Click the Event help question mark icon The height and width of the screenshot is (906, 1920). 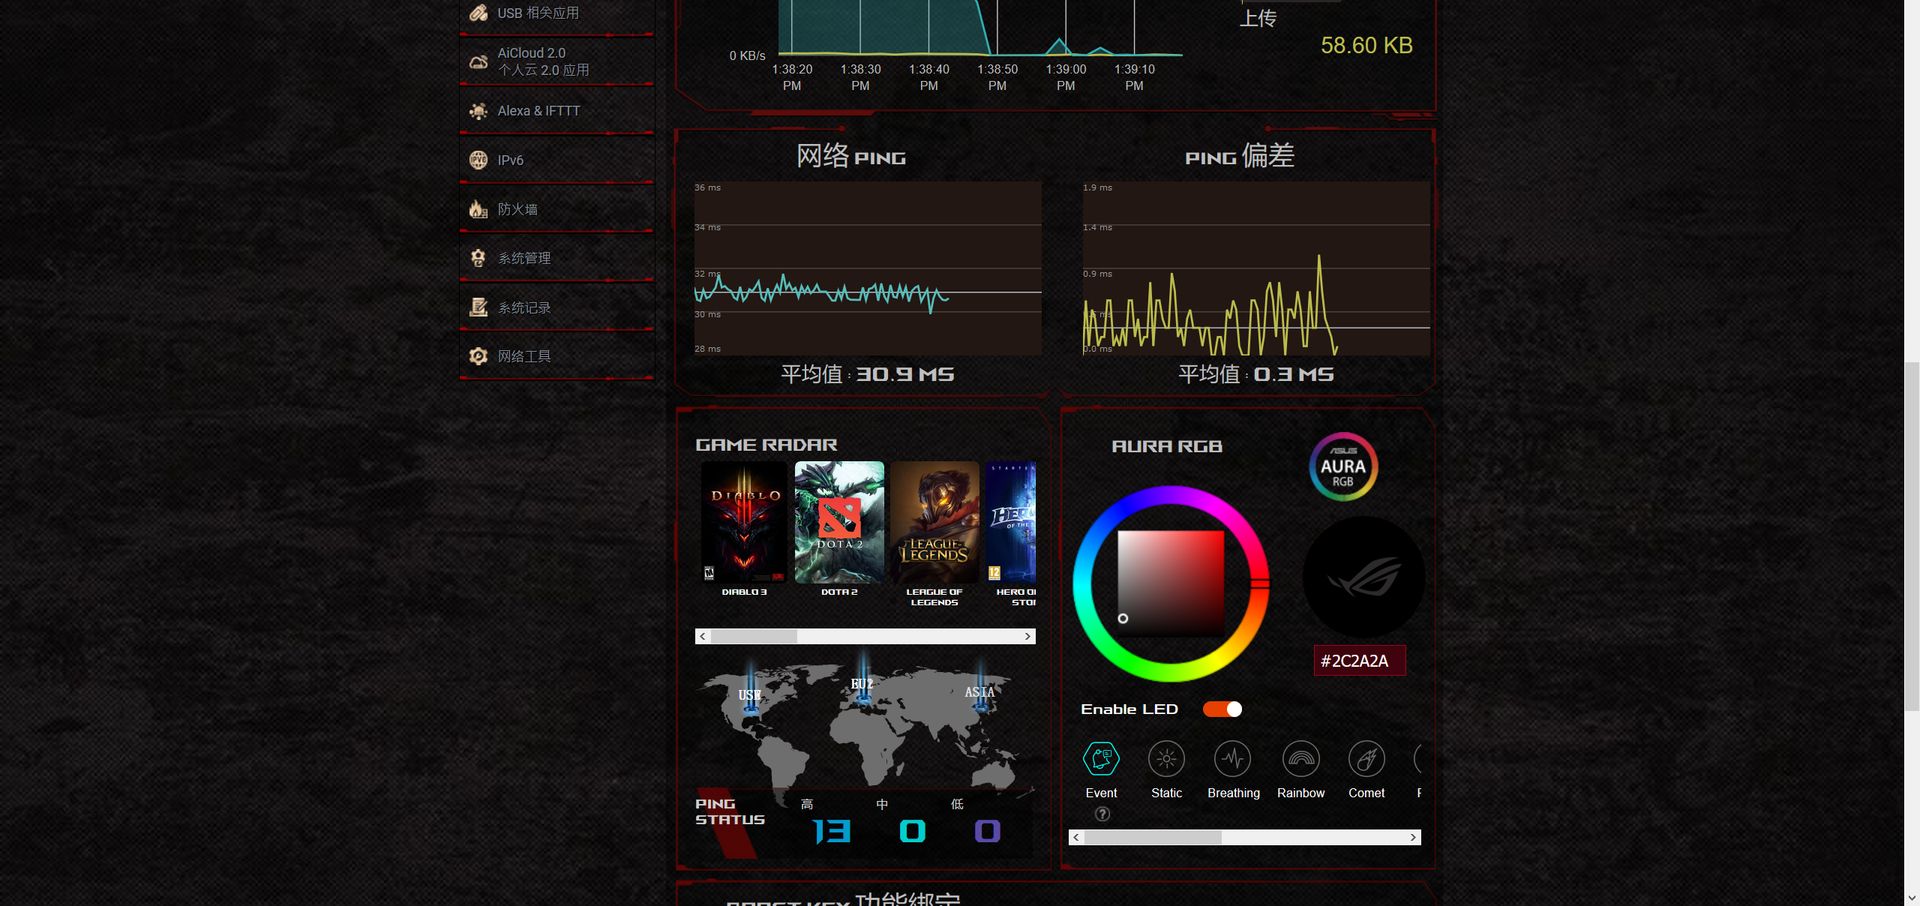click(1102, 814)
